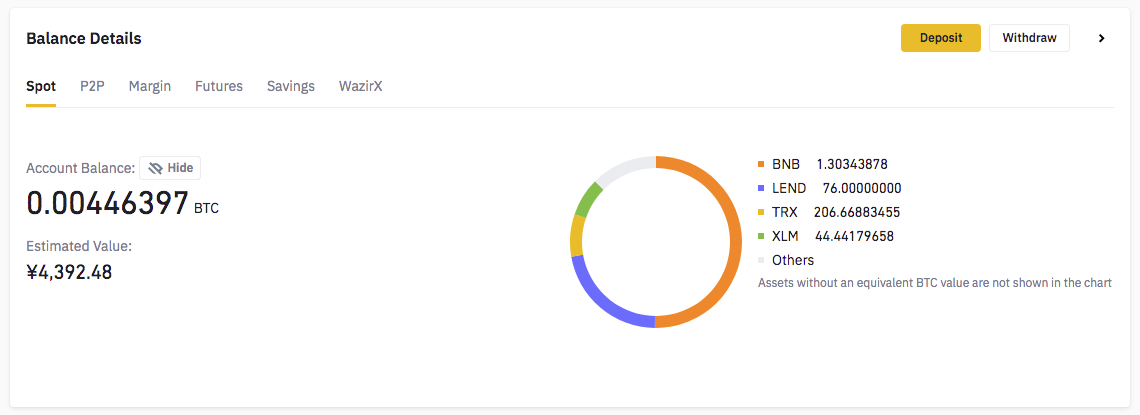Click the Withdraw button
The image size is (1140, 415).
click(1029, 38)
